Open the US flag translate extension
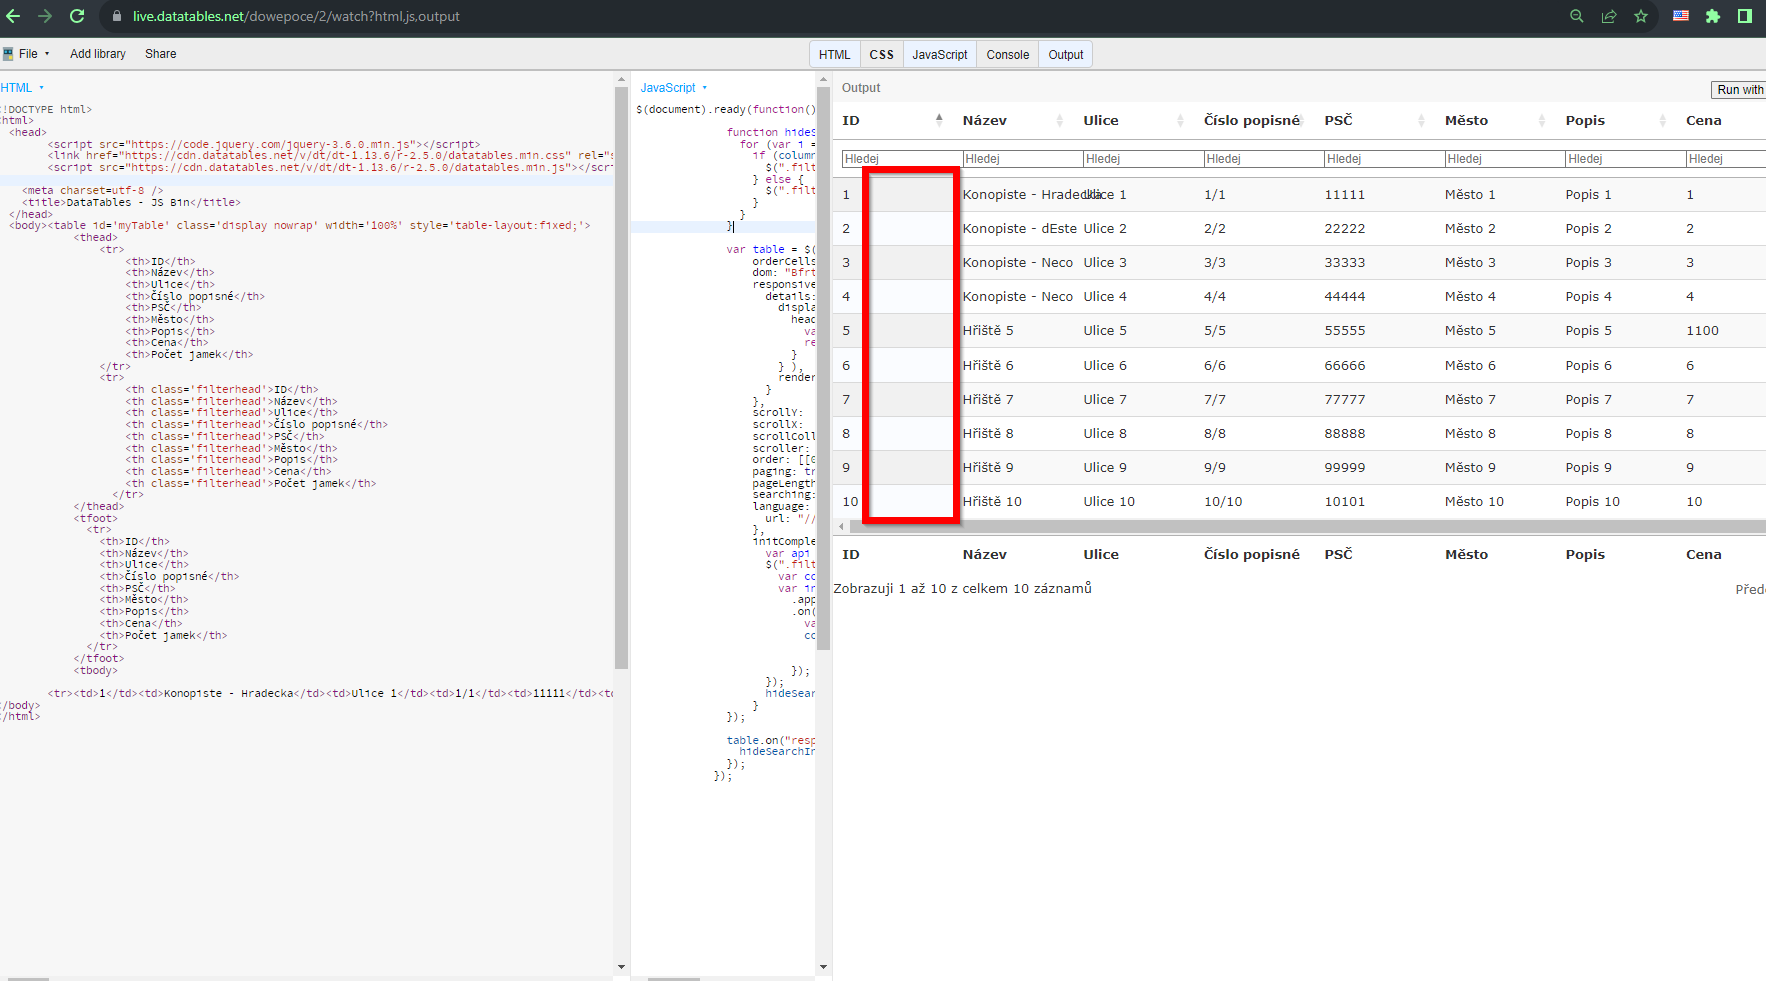Image resolution: width=1766 pixels, height=981 pixels. (1680, 15)
